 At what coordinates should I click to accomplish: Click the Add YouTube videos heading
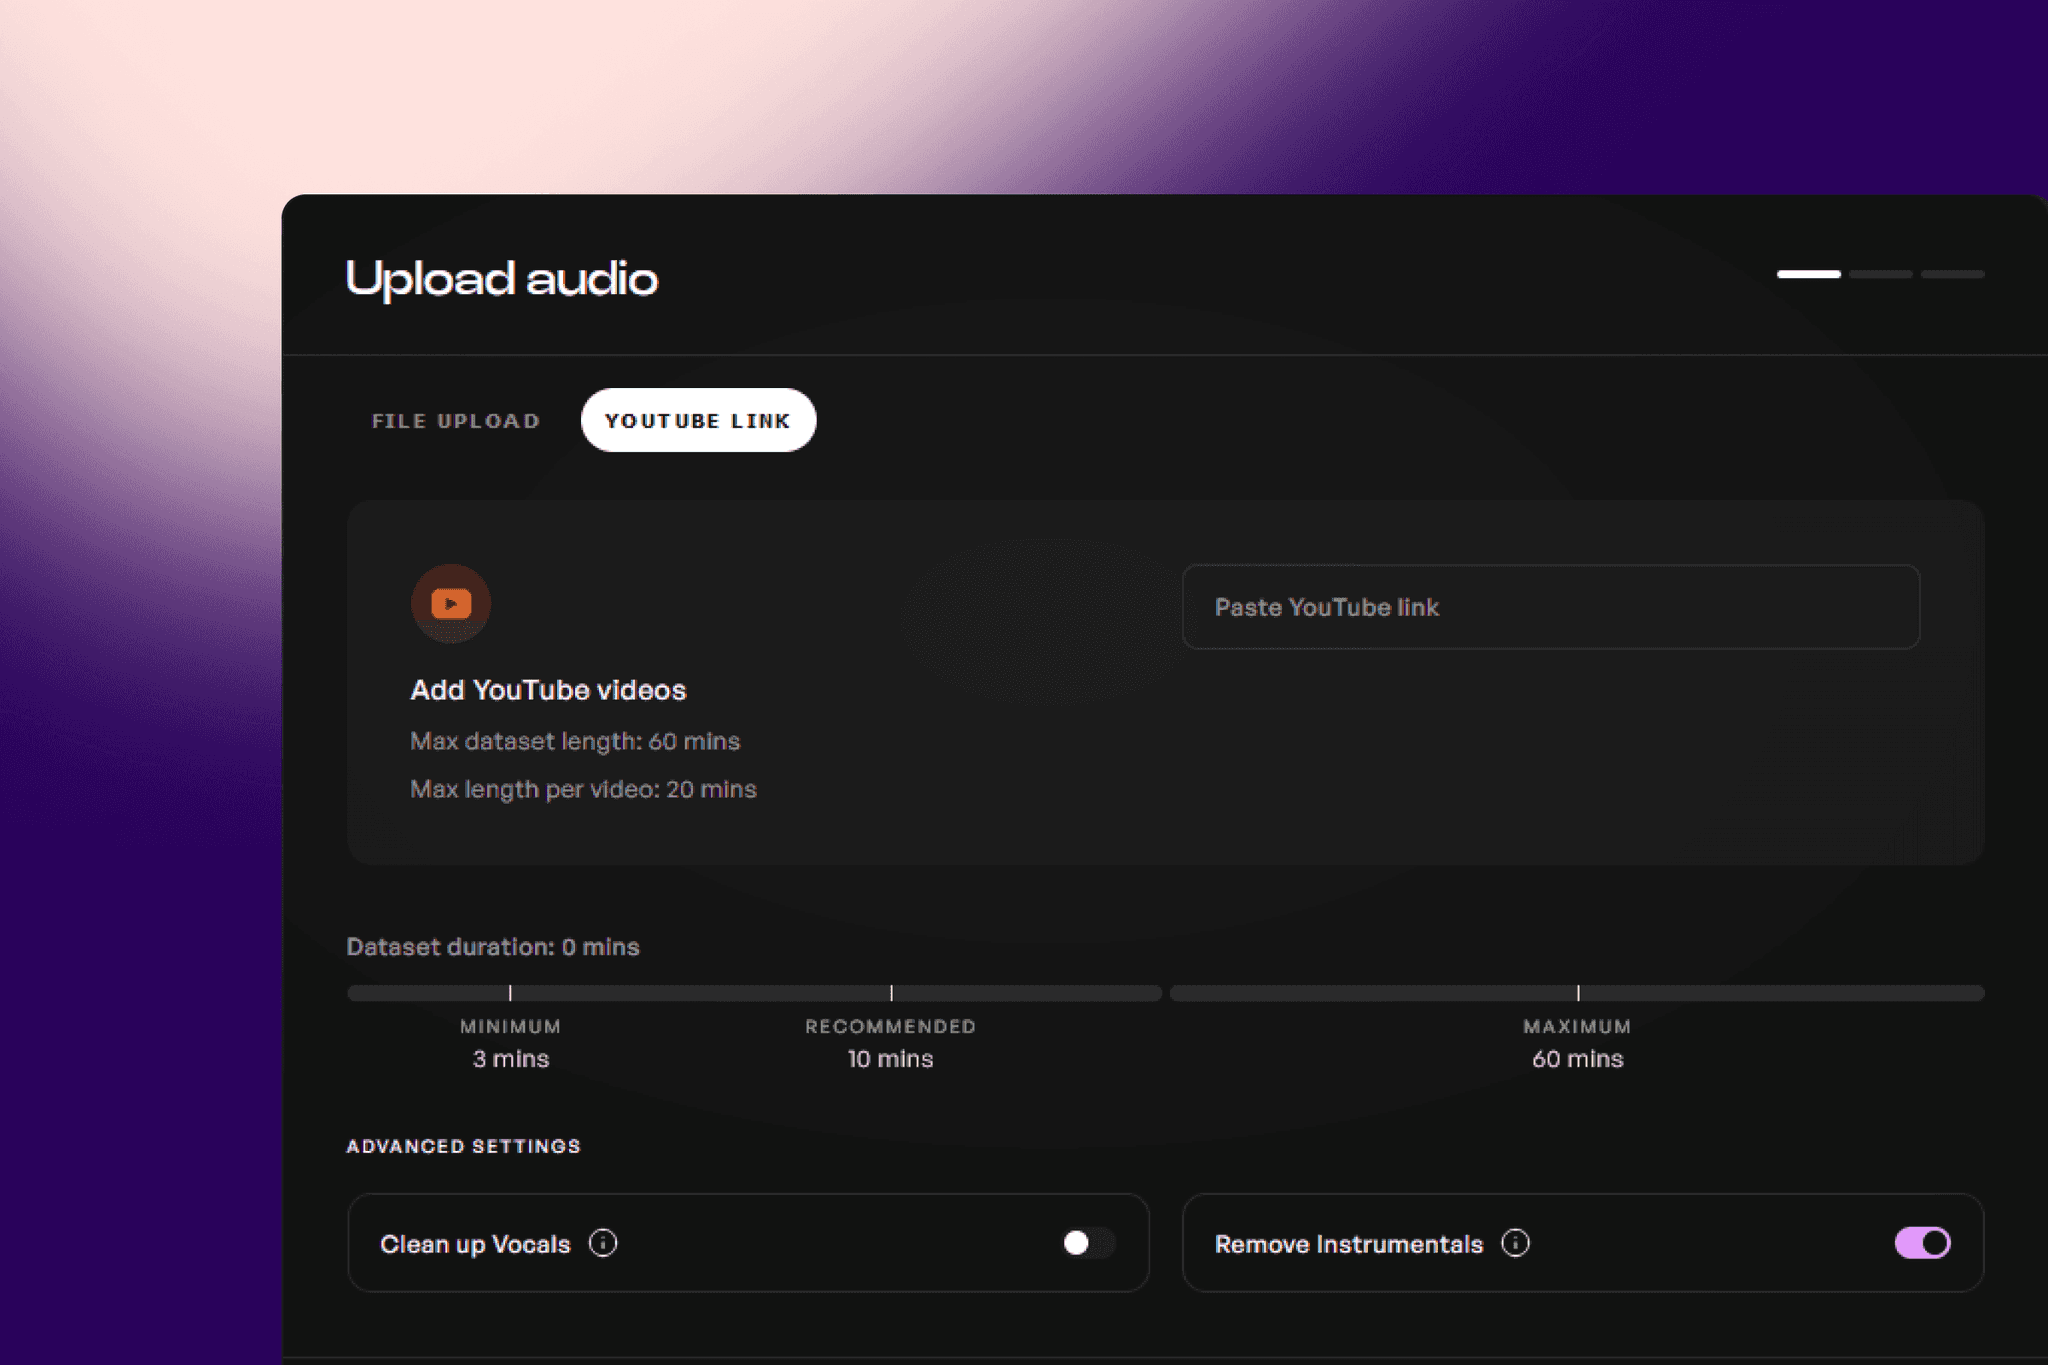pos(548,690)
